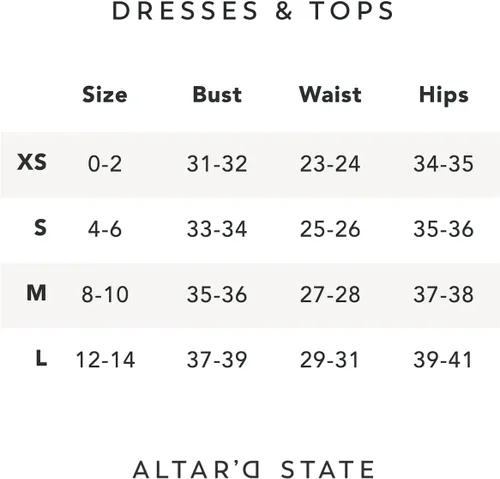
Task: Click the L waist value 29-31
Action: [x=329, y=360]
